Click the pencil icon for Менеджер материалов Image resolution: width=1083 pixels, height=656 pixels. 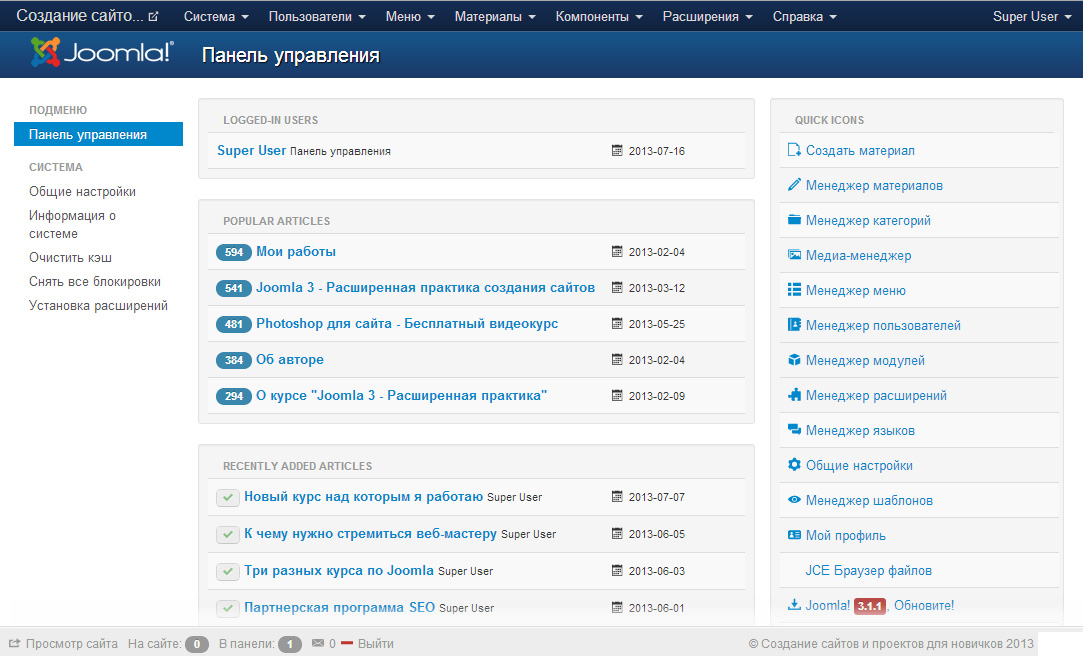[x=794, y=186]
